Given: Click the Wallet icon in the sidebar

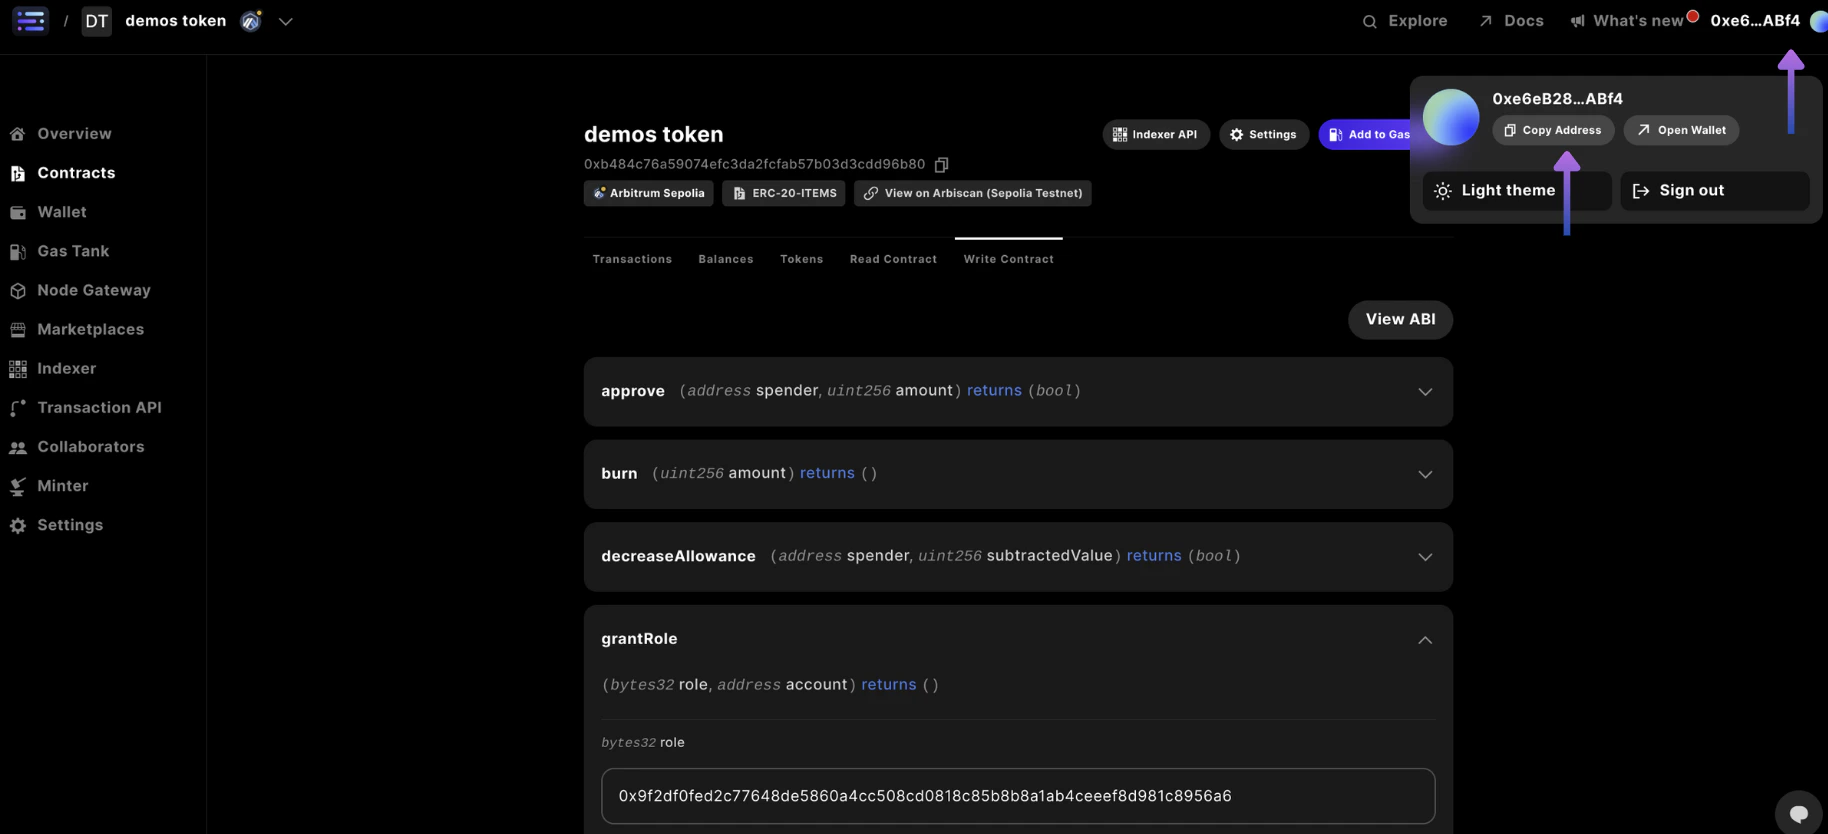Looking at the screenshot, I should tap(18, 213).
